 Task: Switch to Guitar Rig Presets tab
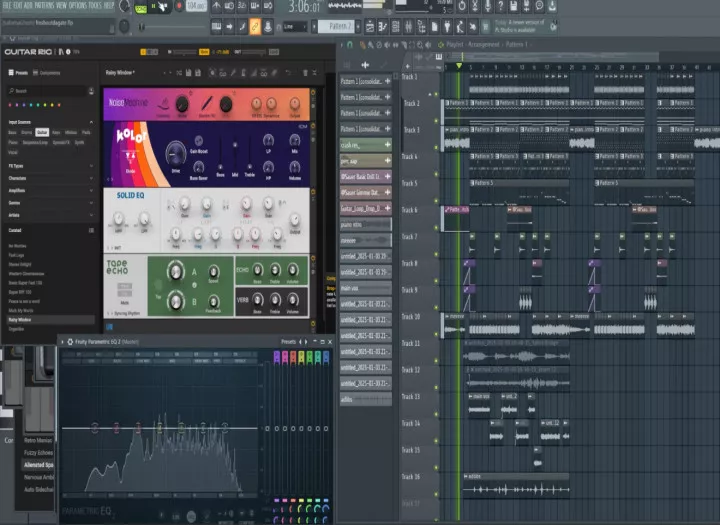coord(18,73)
